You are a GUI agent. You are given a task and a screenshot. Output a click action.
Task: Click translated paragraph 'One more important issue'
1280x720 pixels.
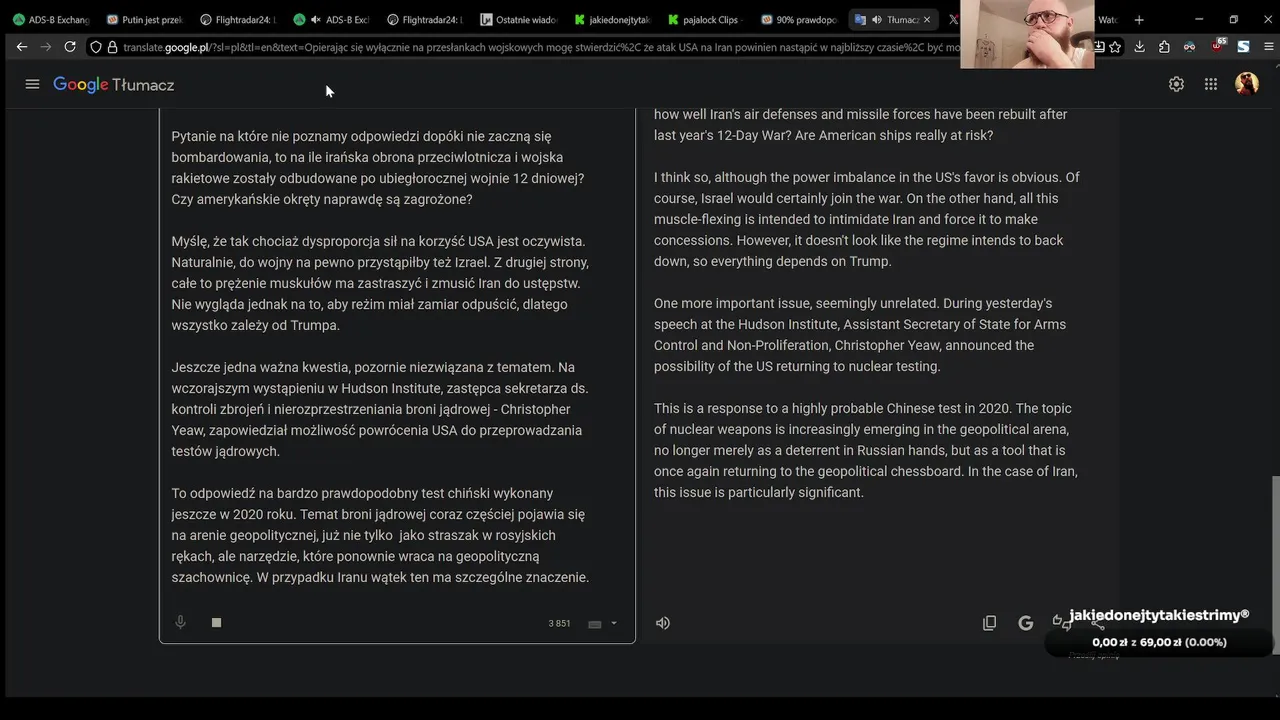860,335
